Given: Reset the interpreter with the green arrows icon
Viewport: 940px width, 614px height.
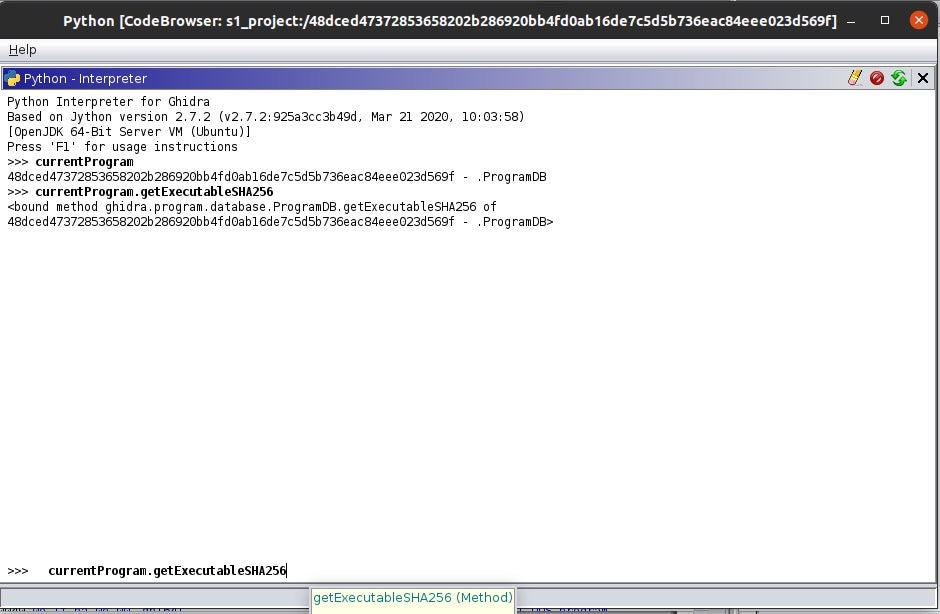Looking at the screenshot, I should pos(899,78).
